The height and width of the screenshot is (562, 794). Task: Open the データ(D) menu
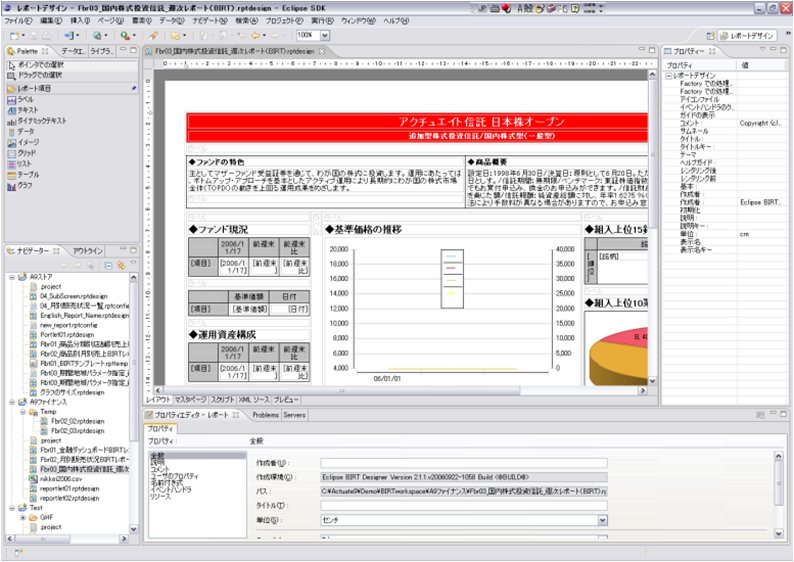[x=172, y=21]
